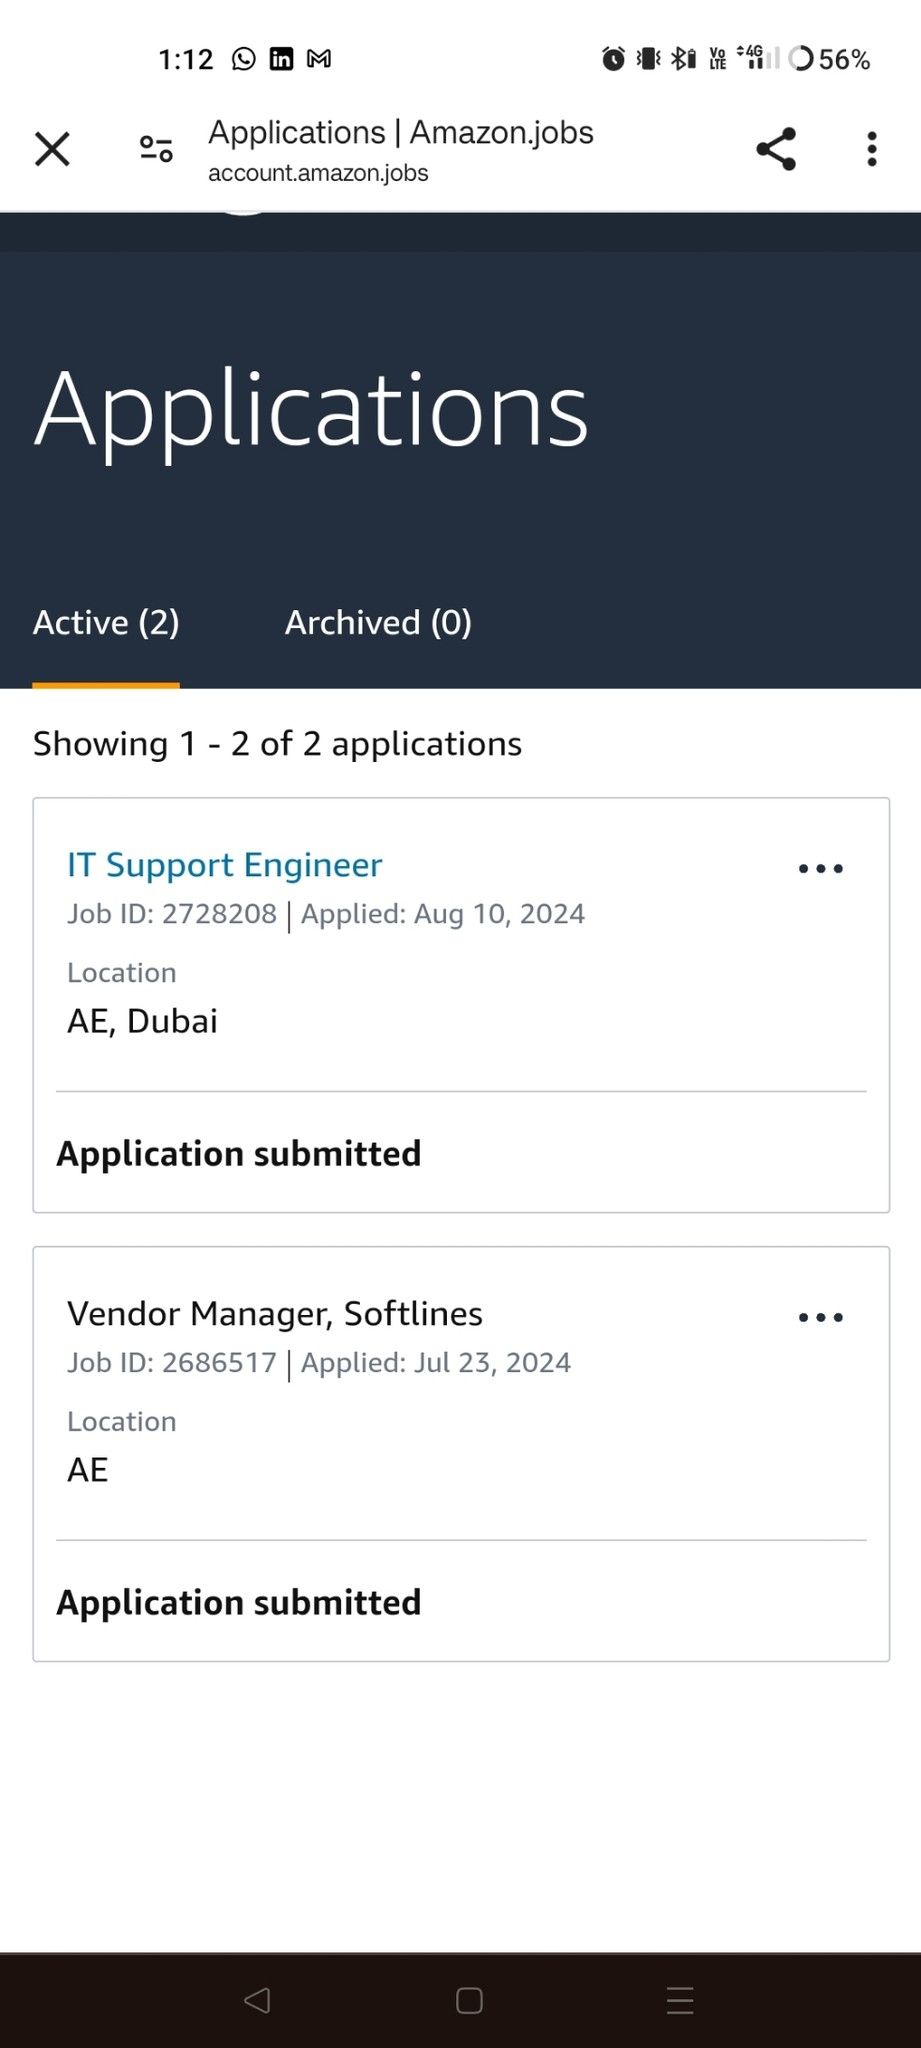Open IT Support Engineer job link

click(x=225, y=865)
